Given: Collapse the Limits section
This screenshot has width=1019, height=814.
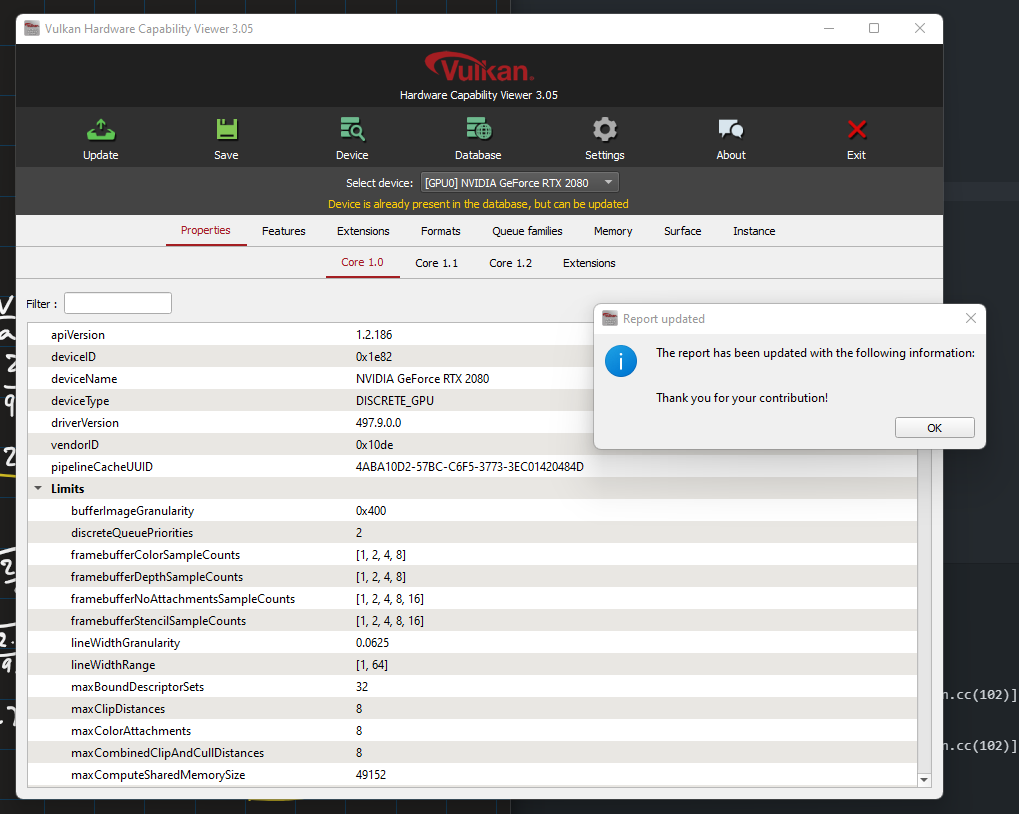Looking at the screenshot, I should pos(39,488).
